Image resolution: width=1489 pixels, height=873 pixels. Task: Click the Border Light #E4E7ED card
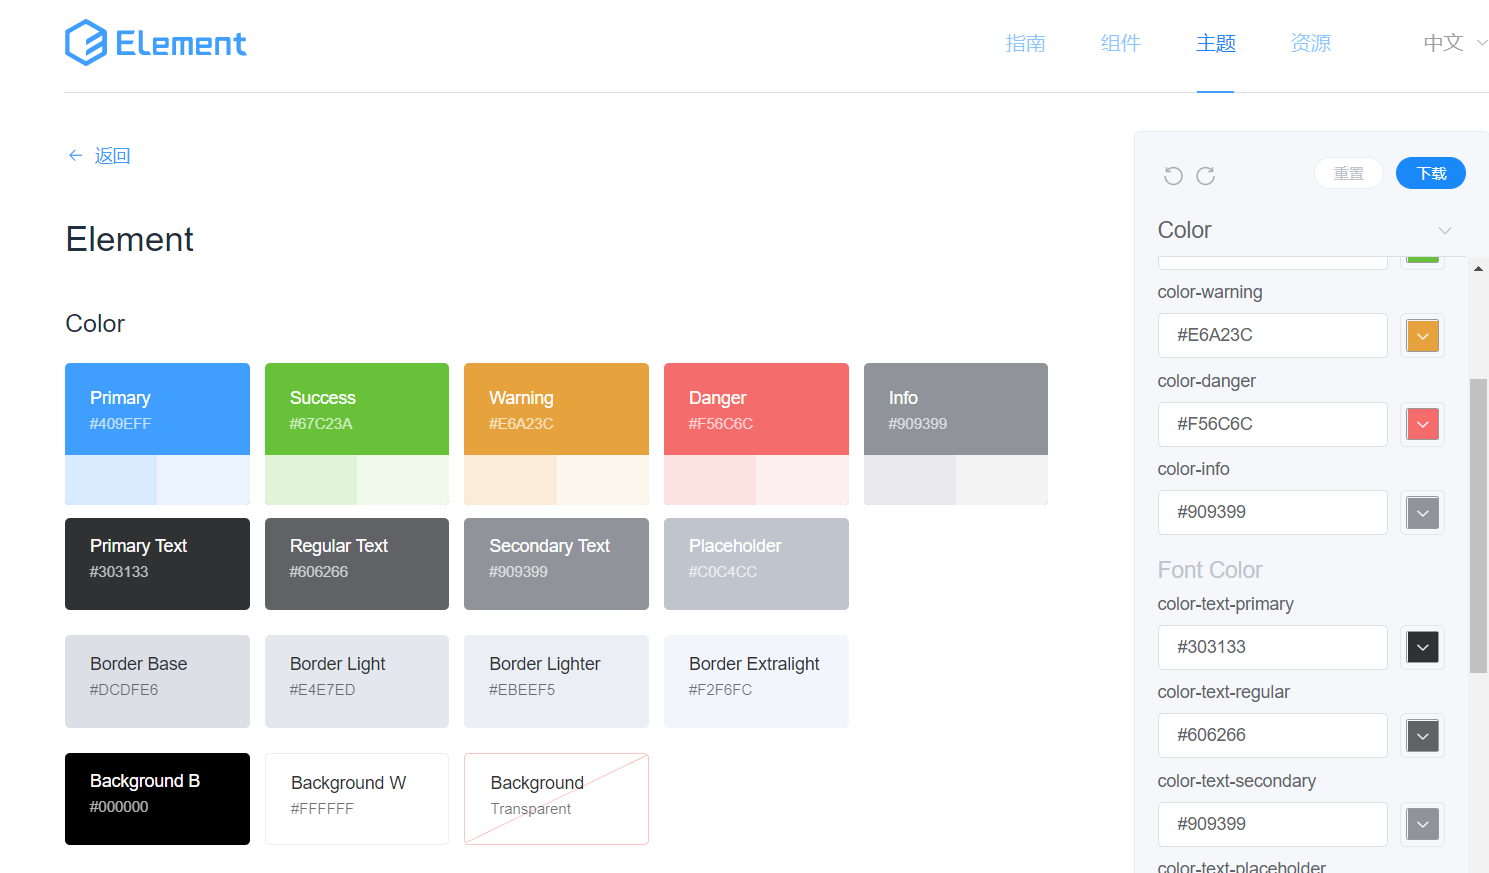click(357, 681)
